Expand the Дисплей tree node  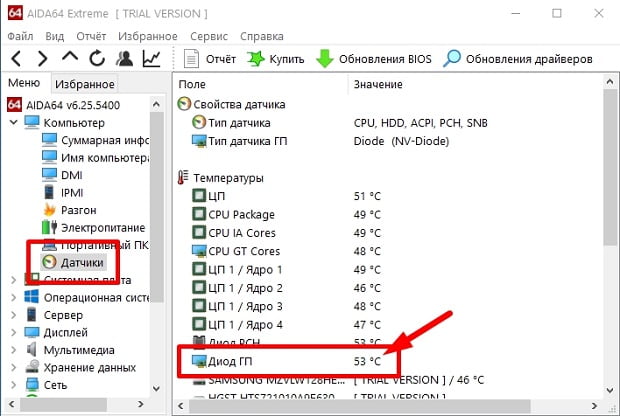pyautogui.click(x=14, y=332)
